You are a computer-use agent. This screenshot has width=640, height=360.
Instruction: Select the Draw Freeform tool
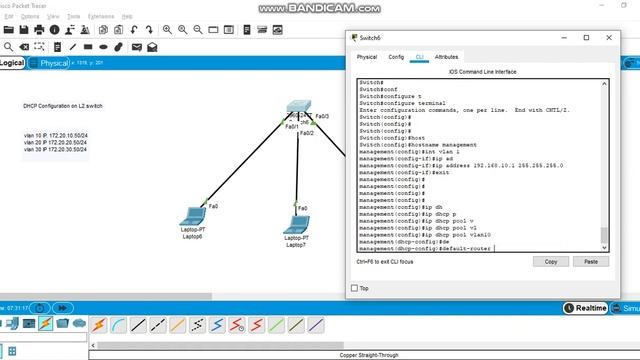click(x=118, y=47)
